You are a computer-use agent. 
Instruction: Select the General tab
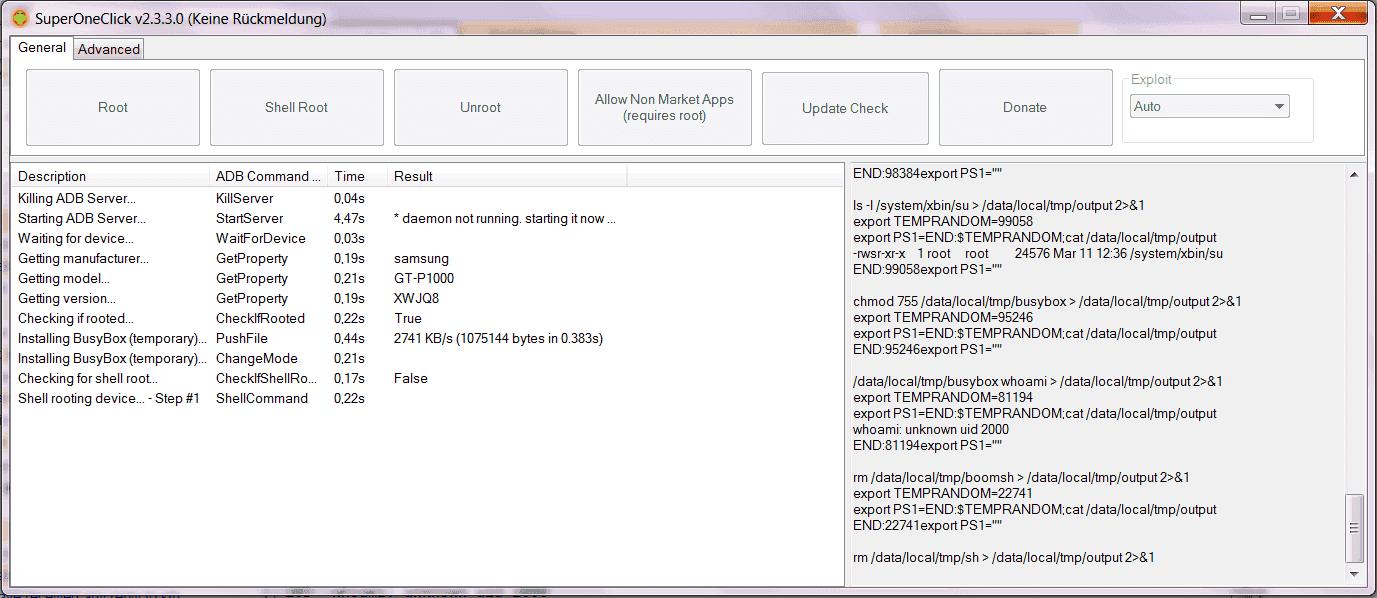click(42, 47)
